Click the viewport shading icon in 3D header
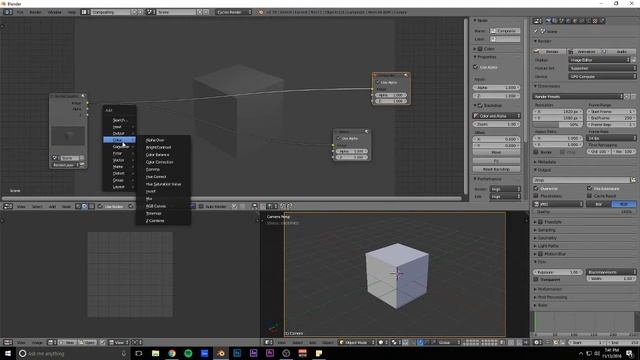Viewport: 640px width, 360px height. click(382, 342)
